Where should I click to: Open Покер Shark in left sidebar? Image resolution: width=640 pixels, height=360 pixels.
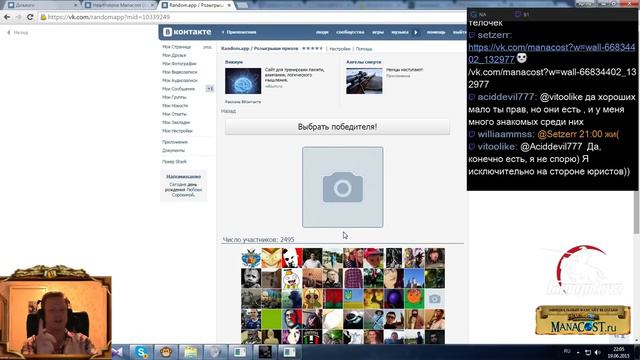point(174,162)
